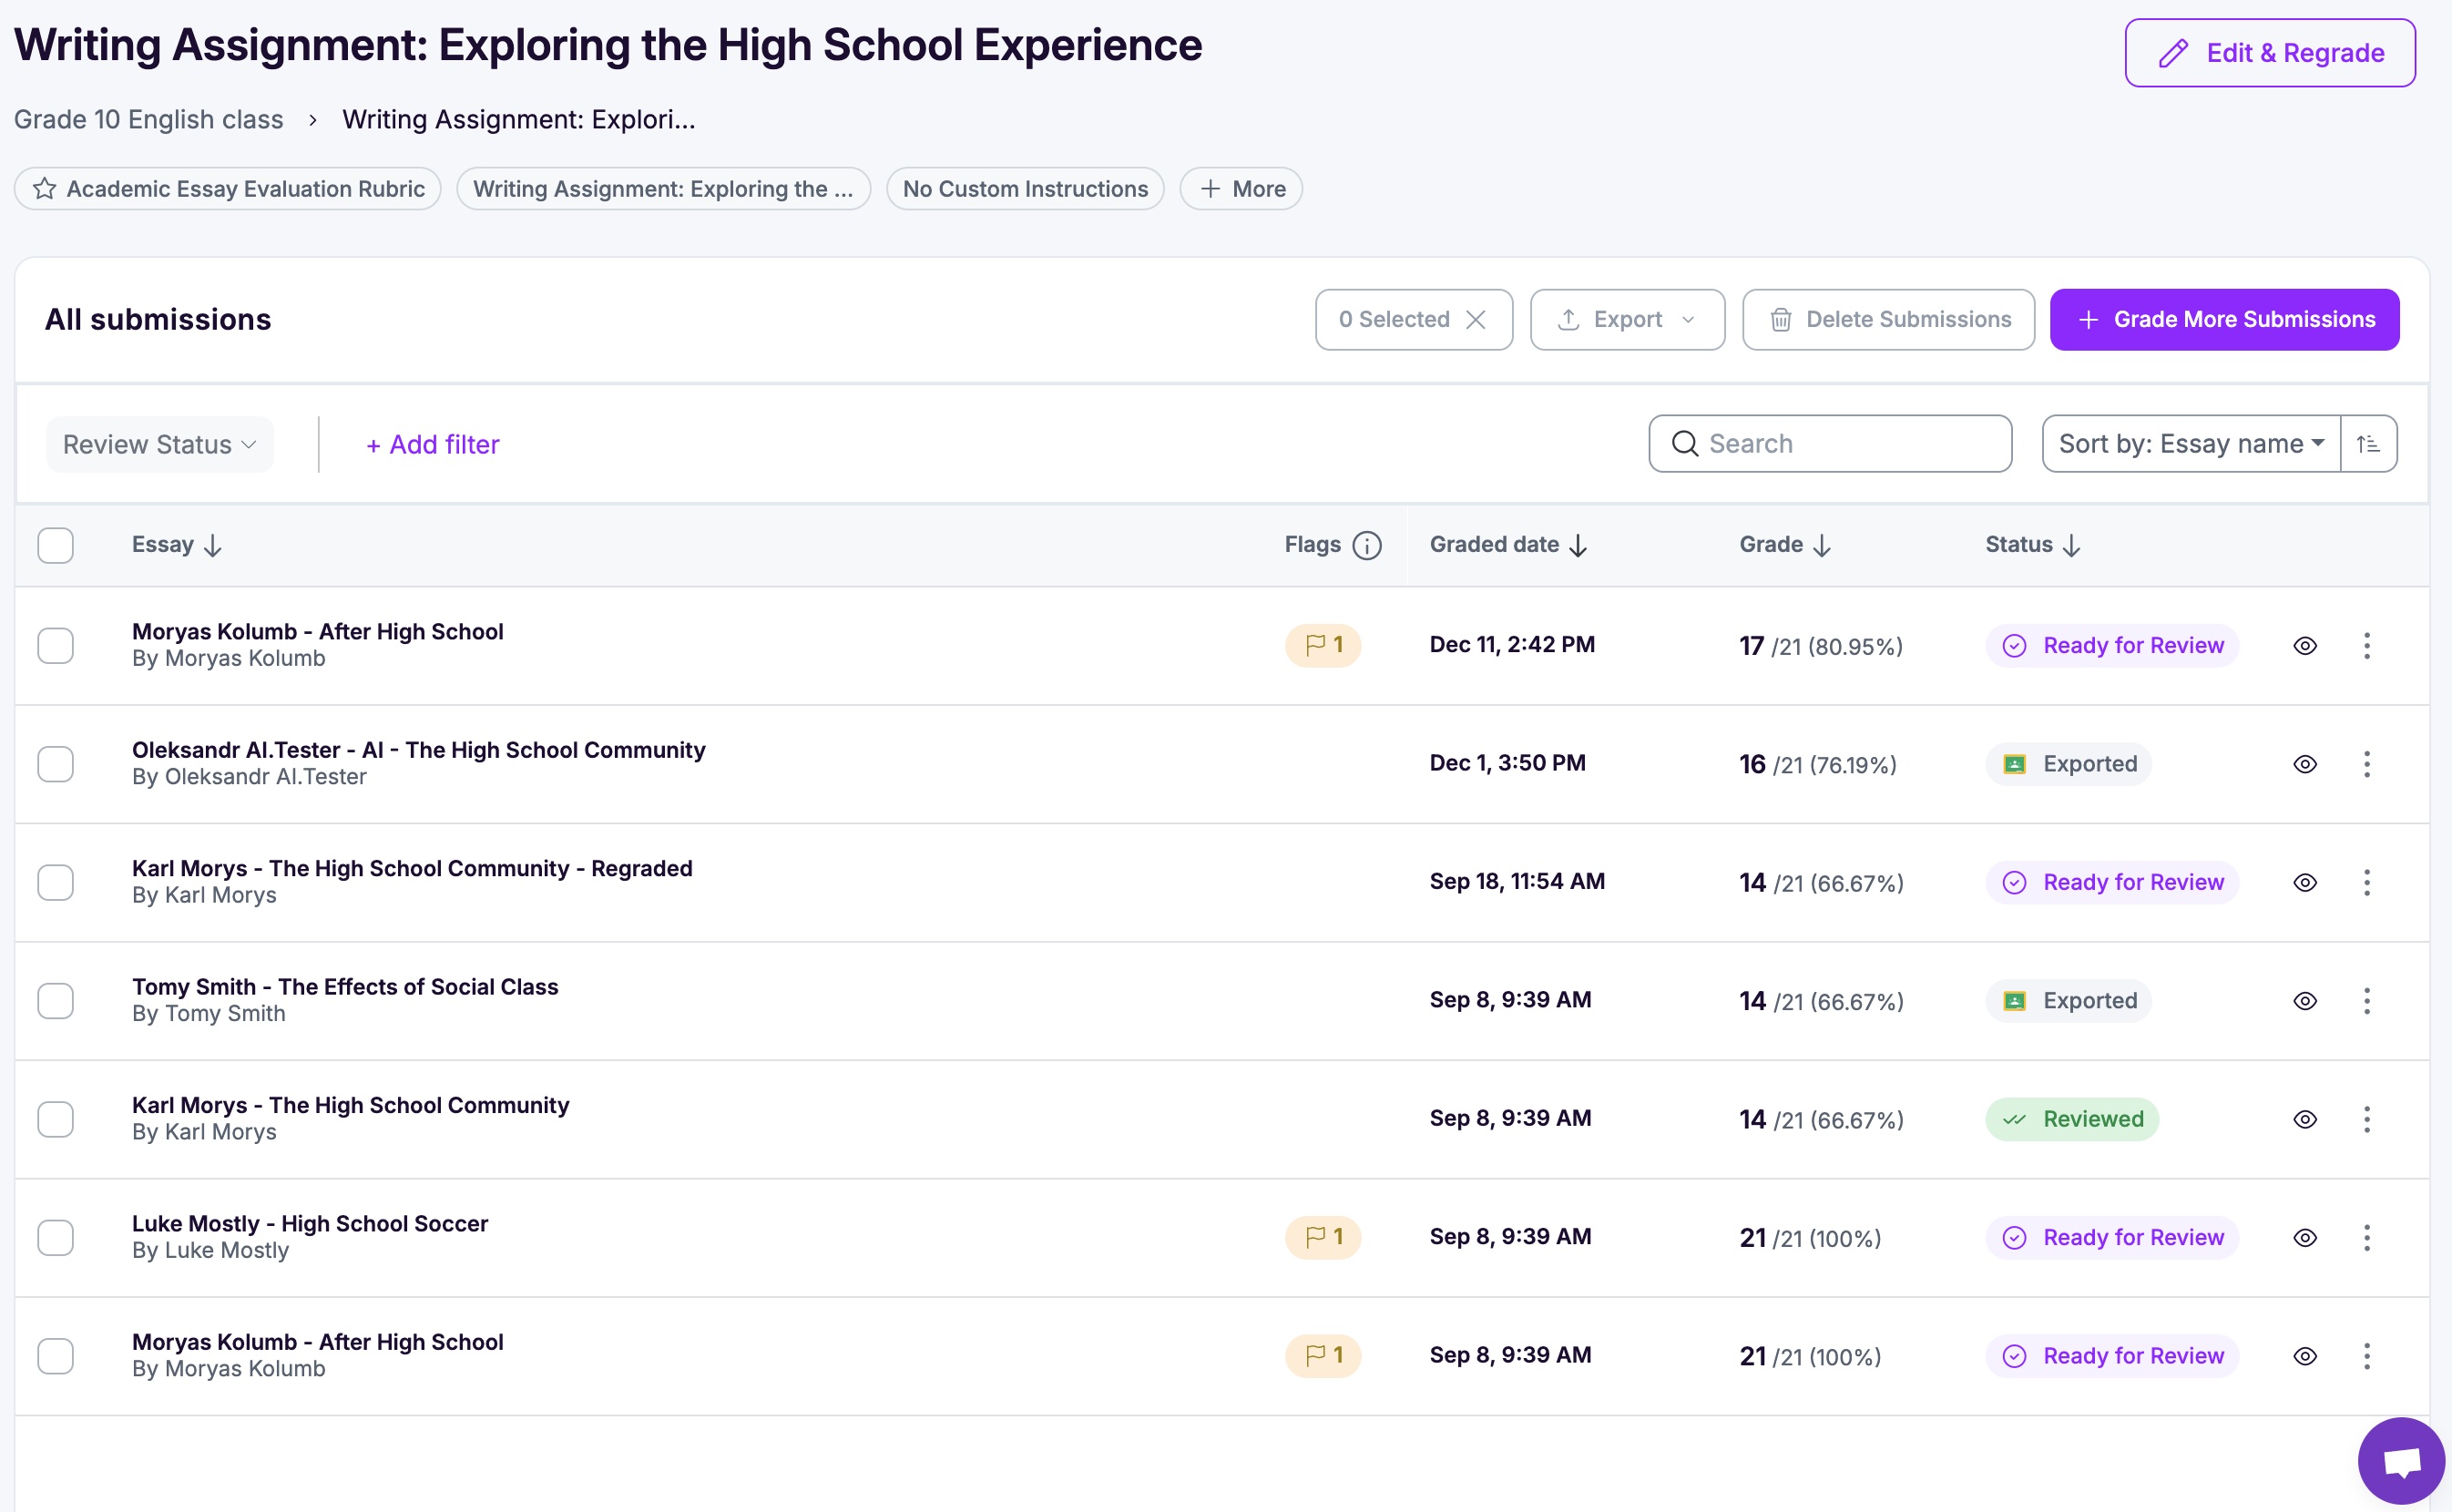Open the Review Status filter dropdown
The image size is (2452, 1512).
160,444
